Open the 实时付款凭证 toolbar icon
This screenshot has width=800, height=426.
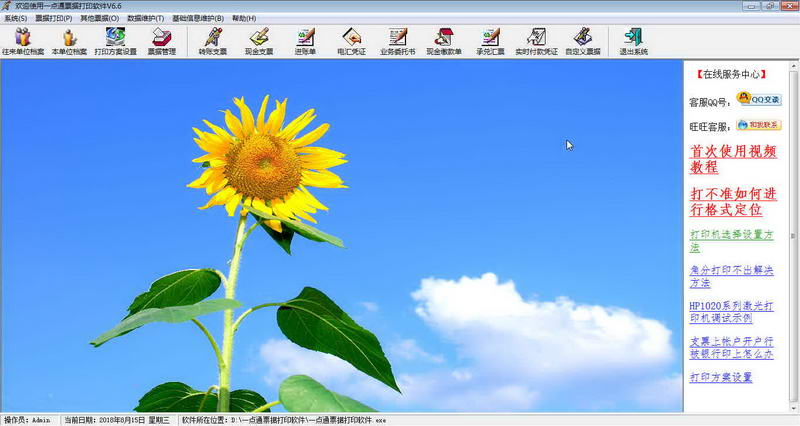[536, 41]
